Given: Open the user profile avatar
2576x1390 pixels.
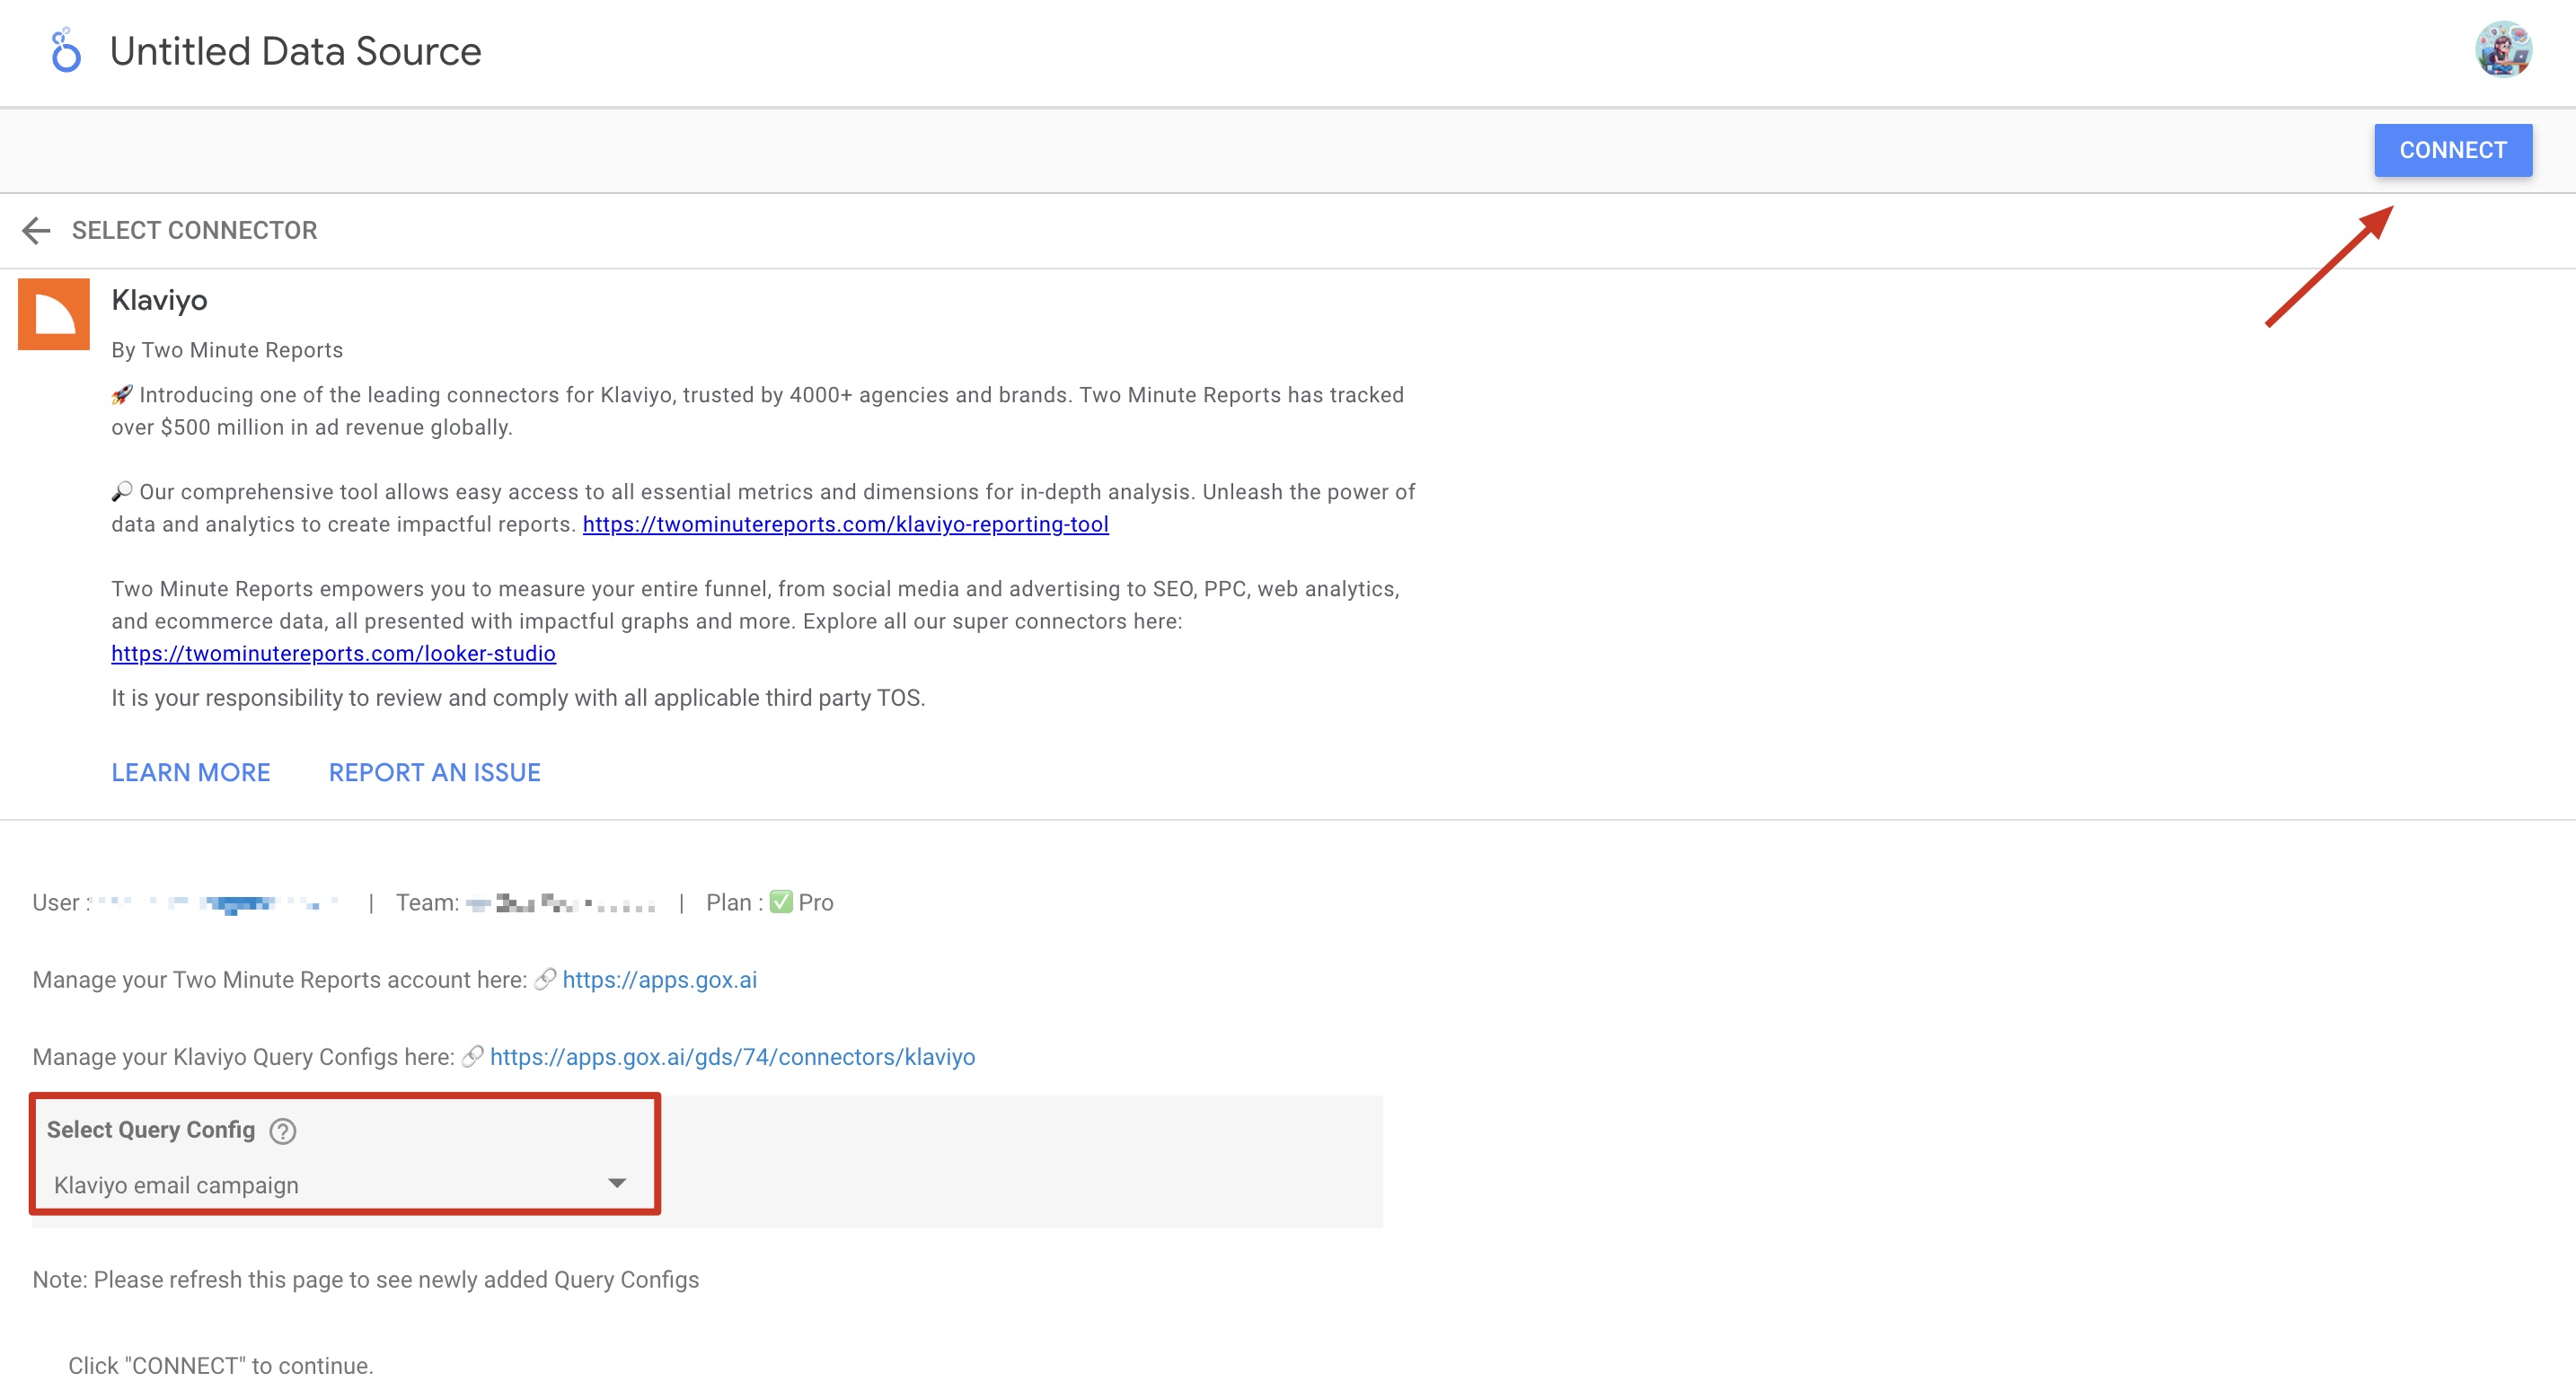Looking at the screenshot, I should (x=2502, y=50).
